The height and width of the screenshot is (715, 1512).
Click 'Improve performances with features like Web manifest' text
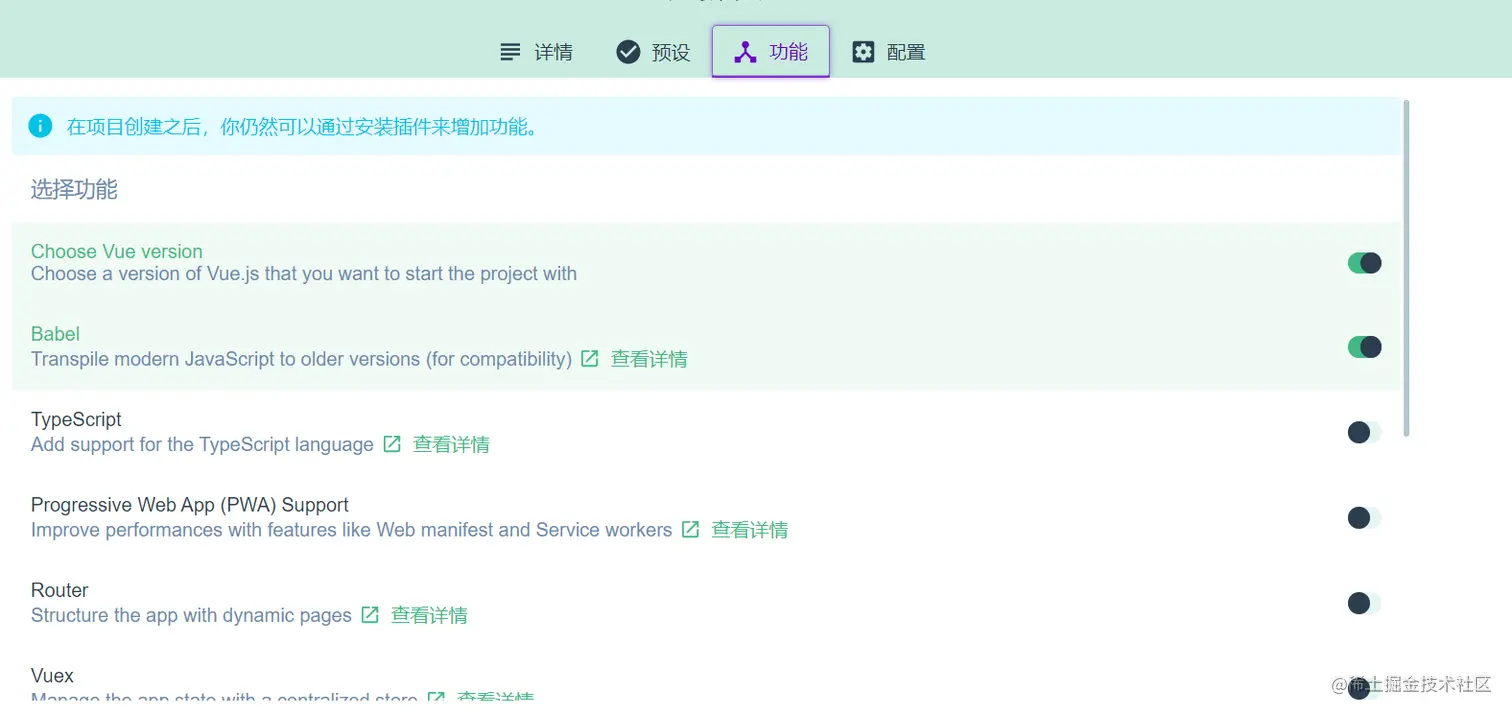point(351,530)
